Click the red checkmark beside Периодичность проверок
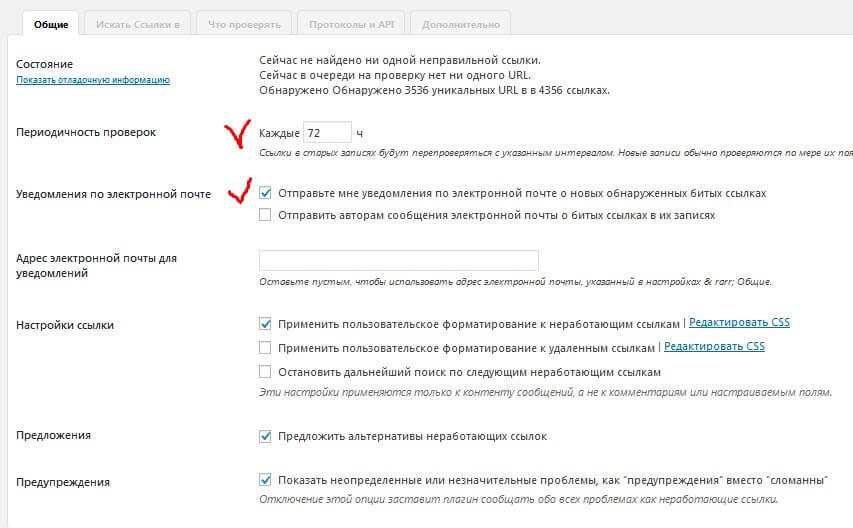Screen dimensions: 853x528 click(x=237, y=134)
